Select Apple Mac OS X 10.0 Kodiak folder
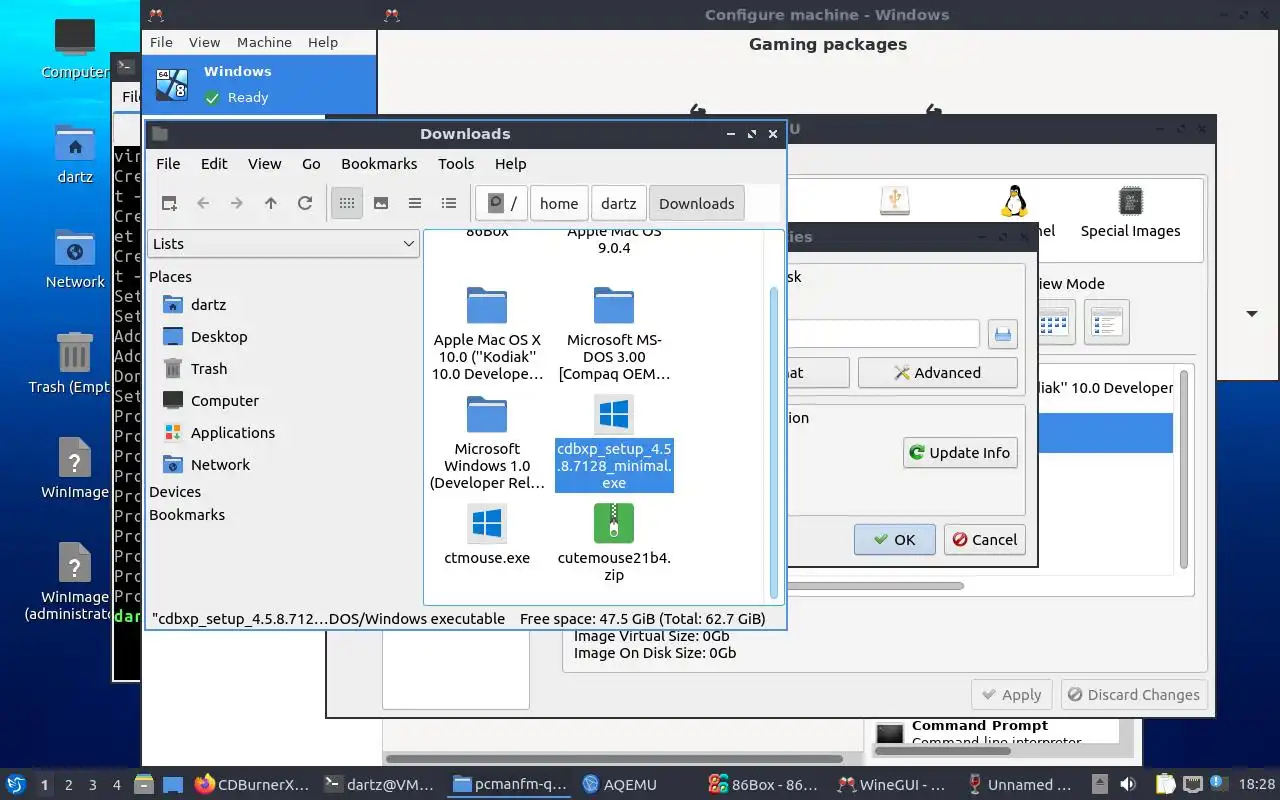 pyautogui.click(x=487, y=334)
